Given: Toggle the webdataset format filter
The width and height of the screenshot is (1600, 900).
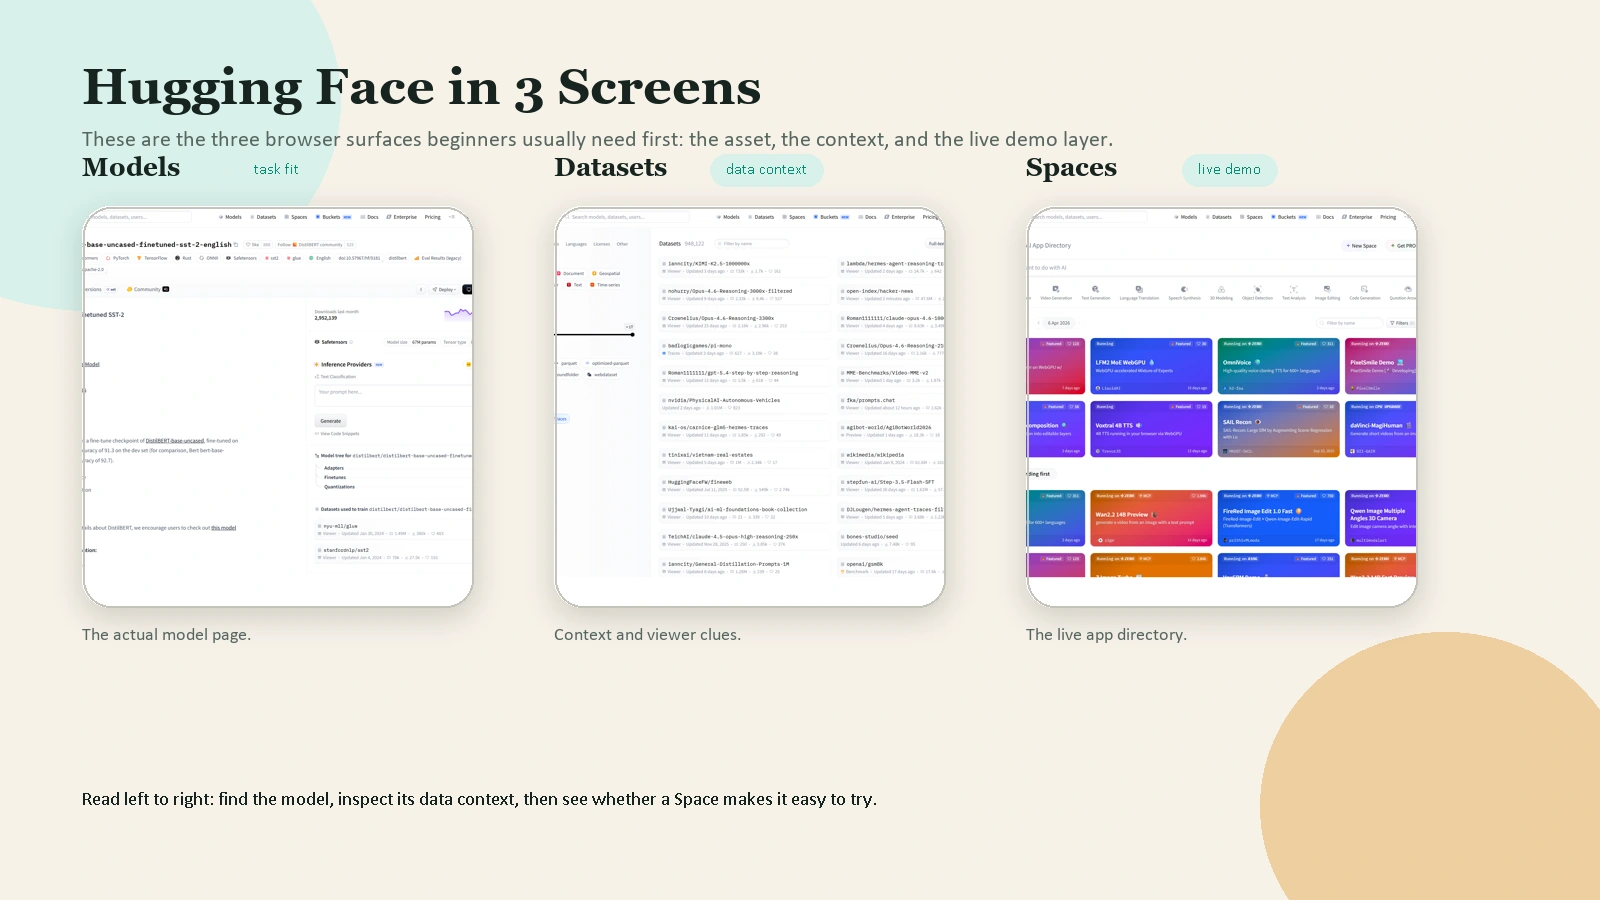Looking at the screenshot, I should (603, 375).
